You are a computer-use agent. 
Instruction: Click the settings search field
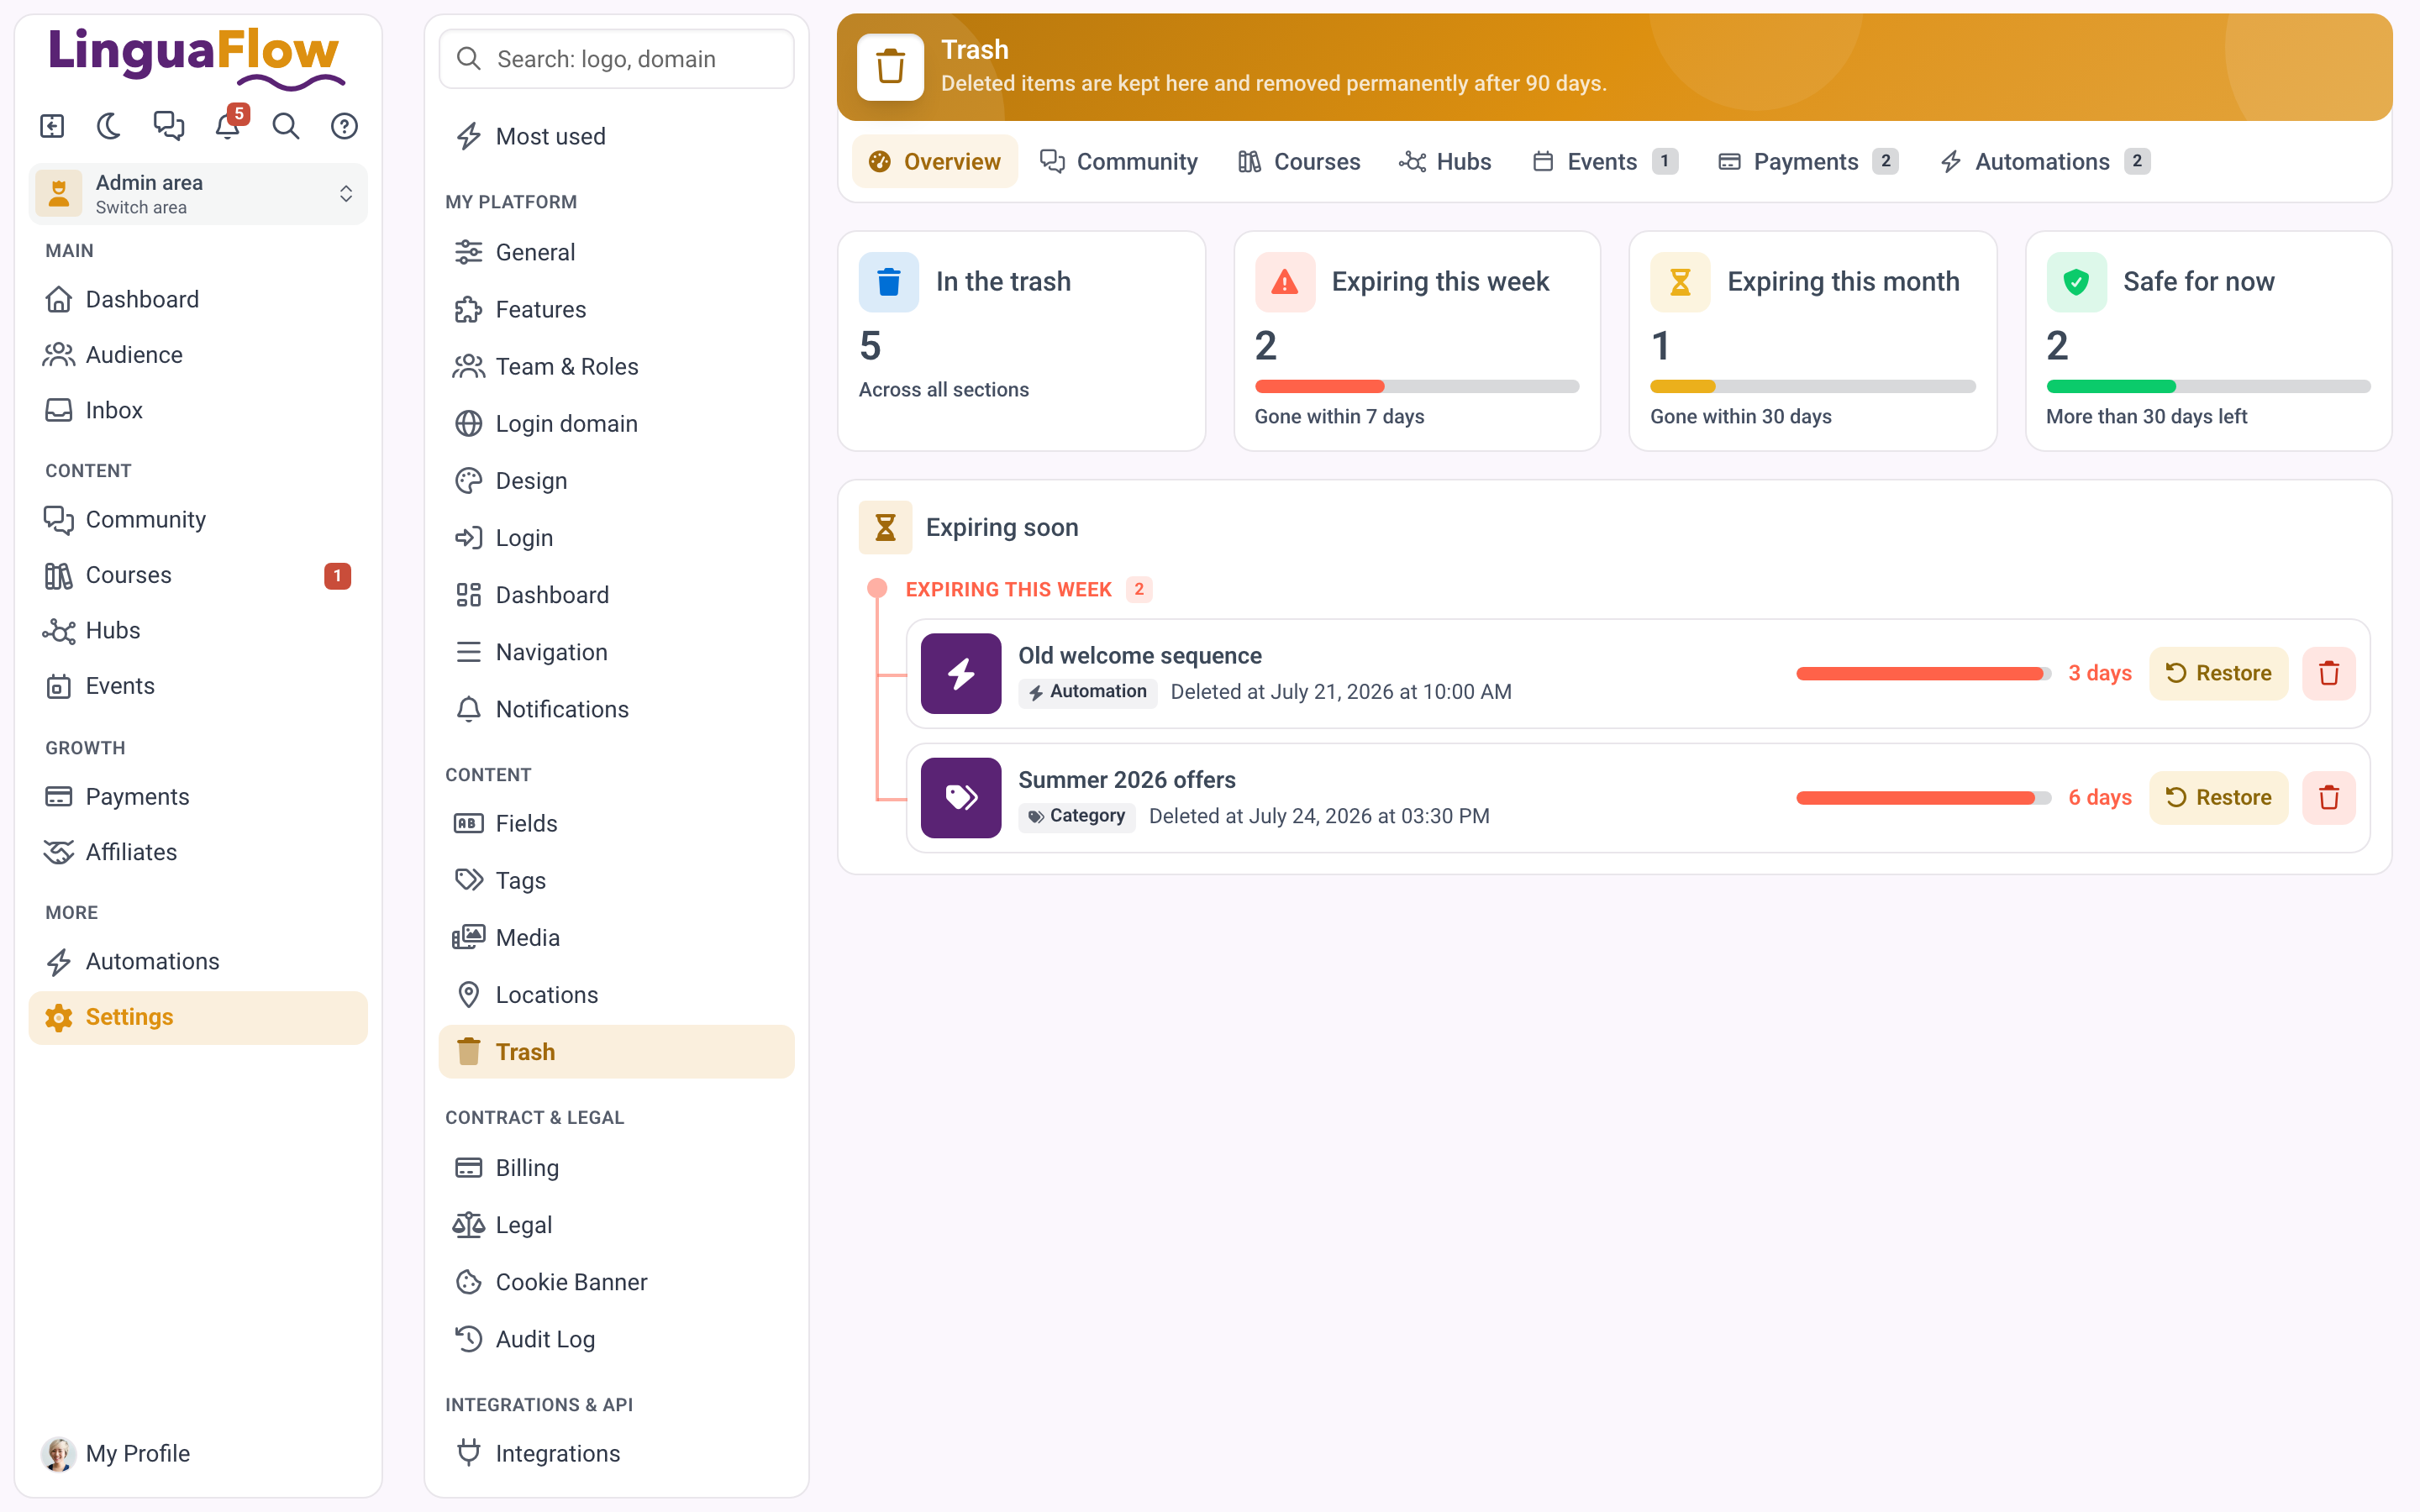pyautogui.click(x=616, y=59)
